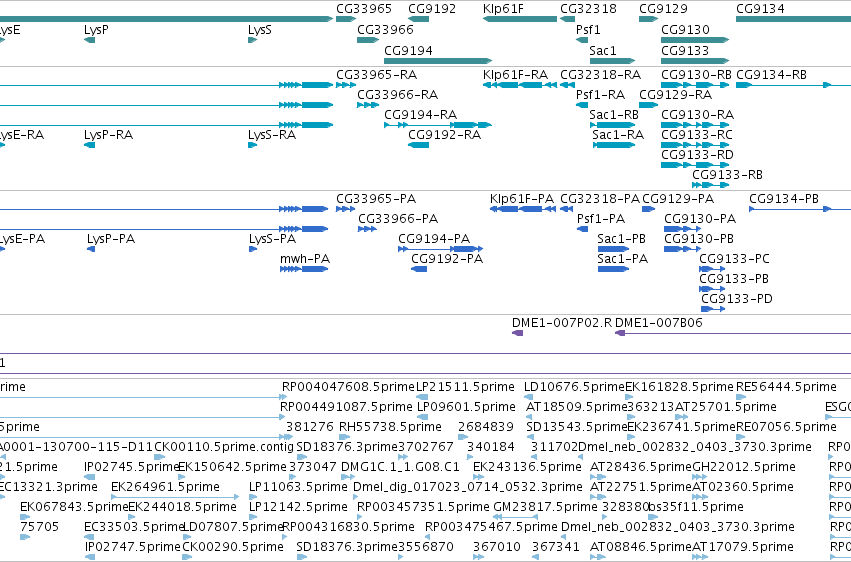
Task: Click the CG9194 gene label
Action: tap(408, 50)
